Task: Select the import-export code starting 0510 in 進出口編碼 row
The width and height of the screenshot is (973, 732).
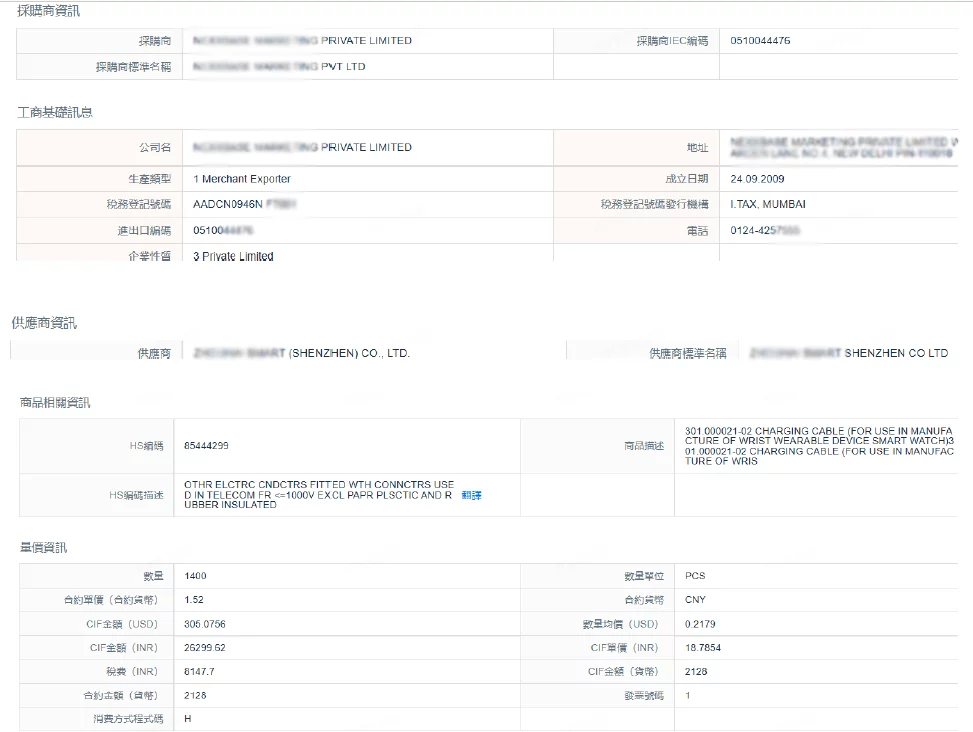Action: pos(223,230)
